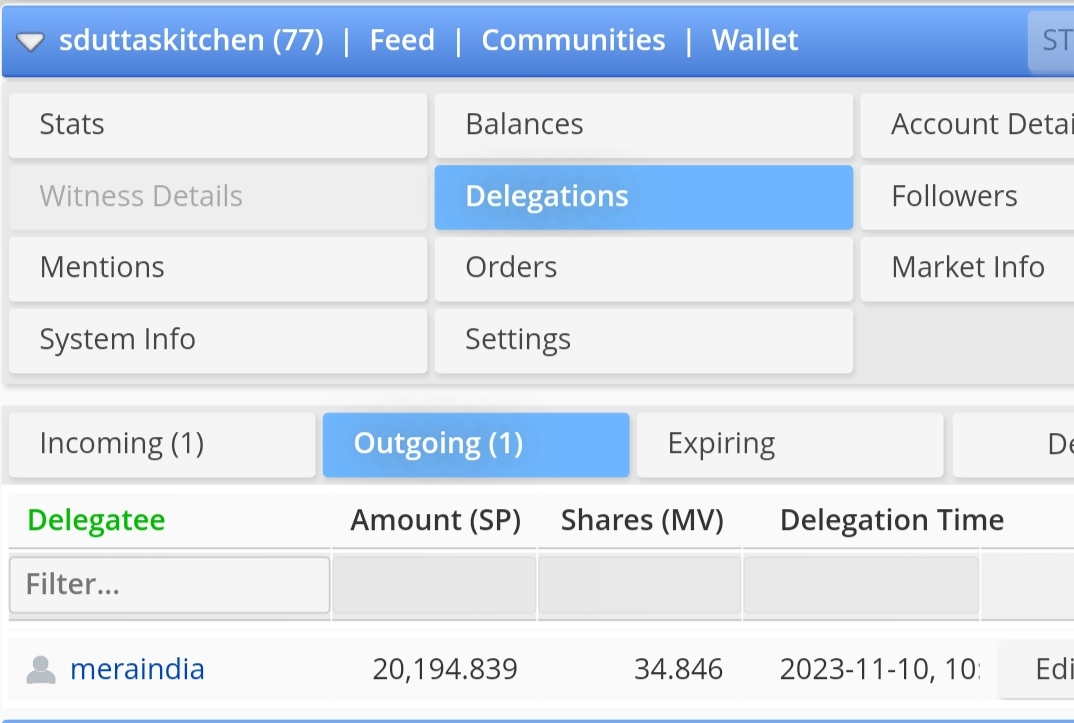This screenshot has height=723, width=1074.
Task: Switch to the Balances tab
Action: coord(644,125)
